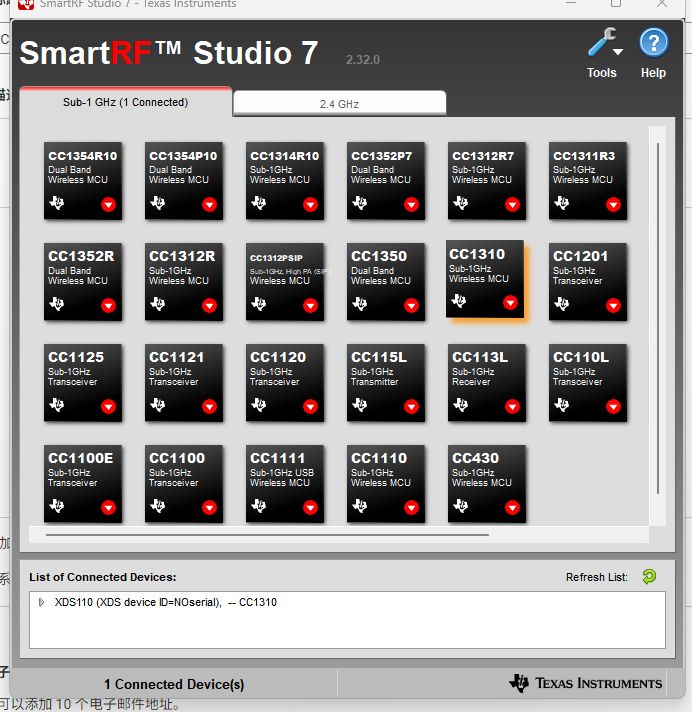This screenshot has height=712, width=692.
Task: Click the red arrow on CC1312PSIP tile
Action: 310,306
